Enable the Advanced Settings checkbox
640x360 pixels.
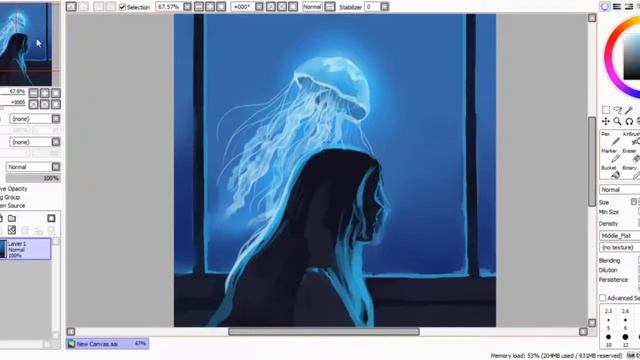pos(603,298)
